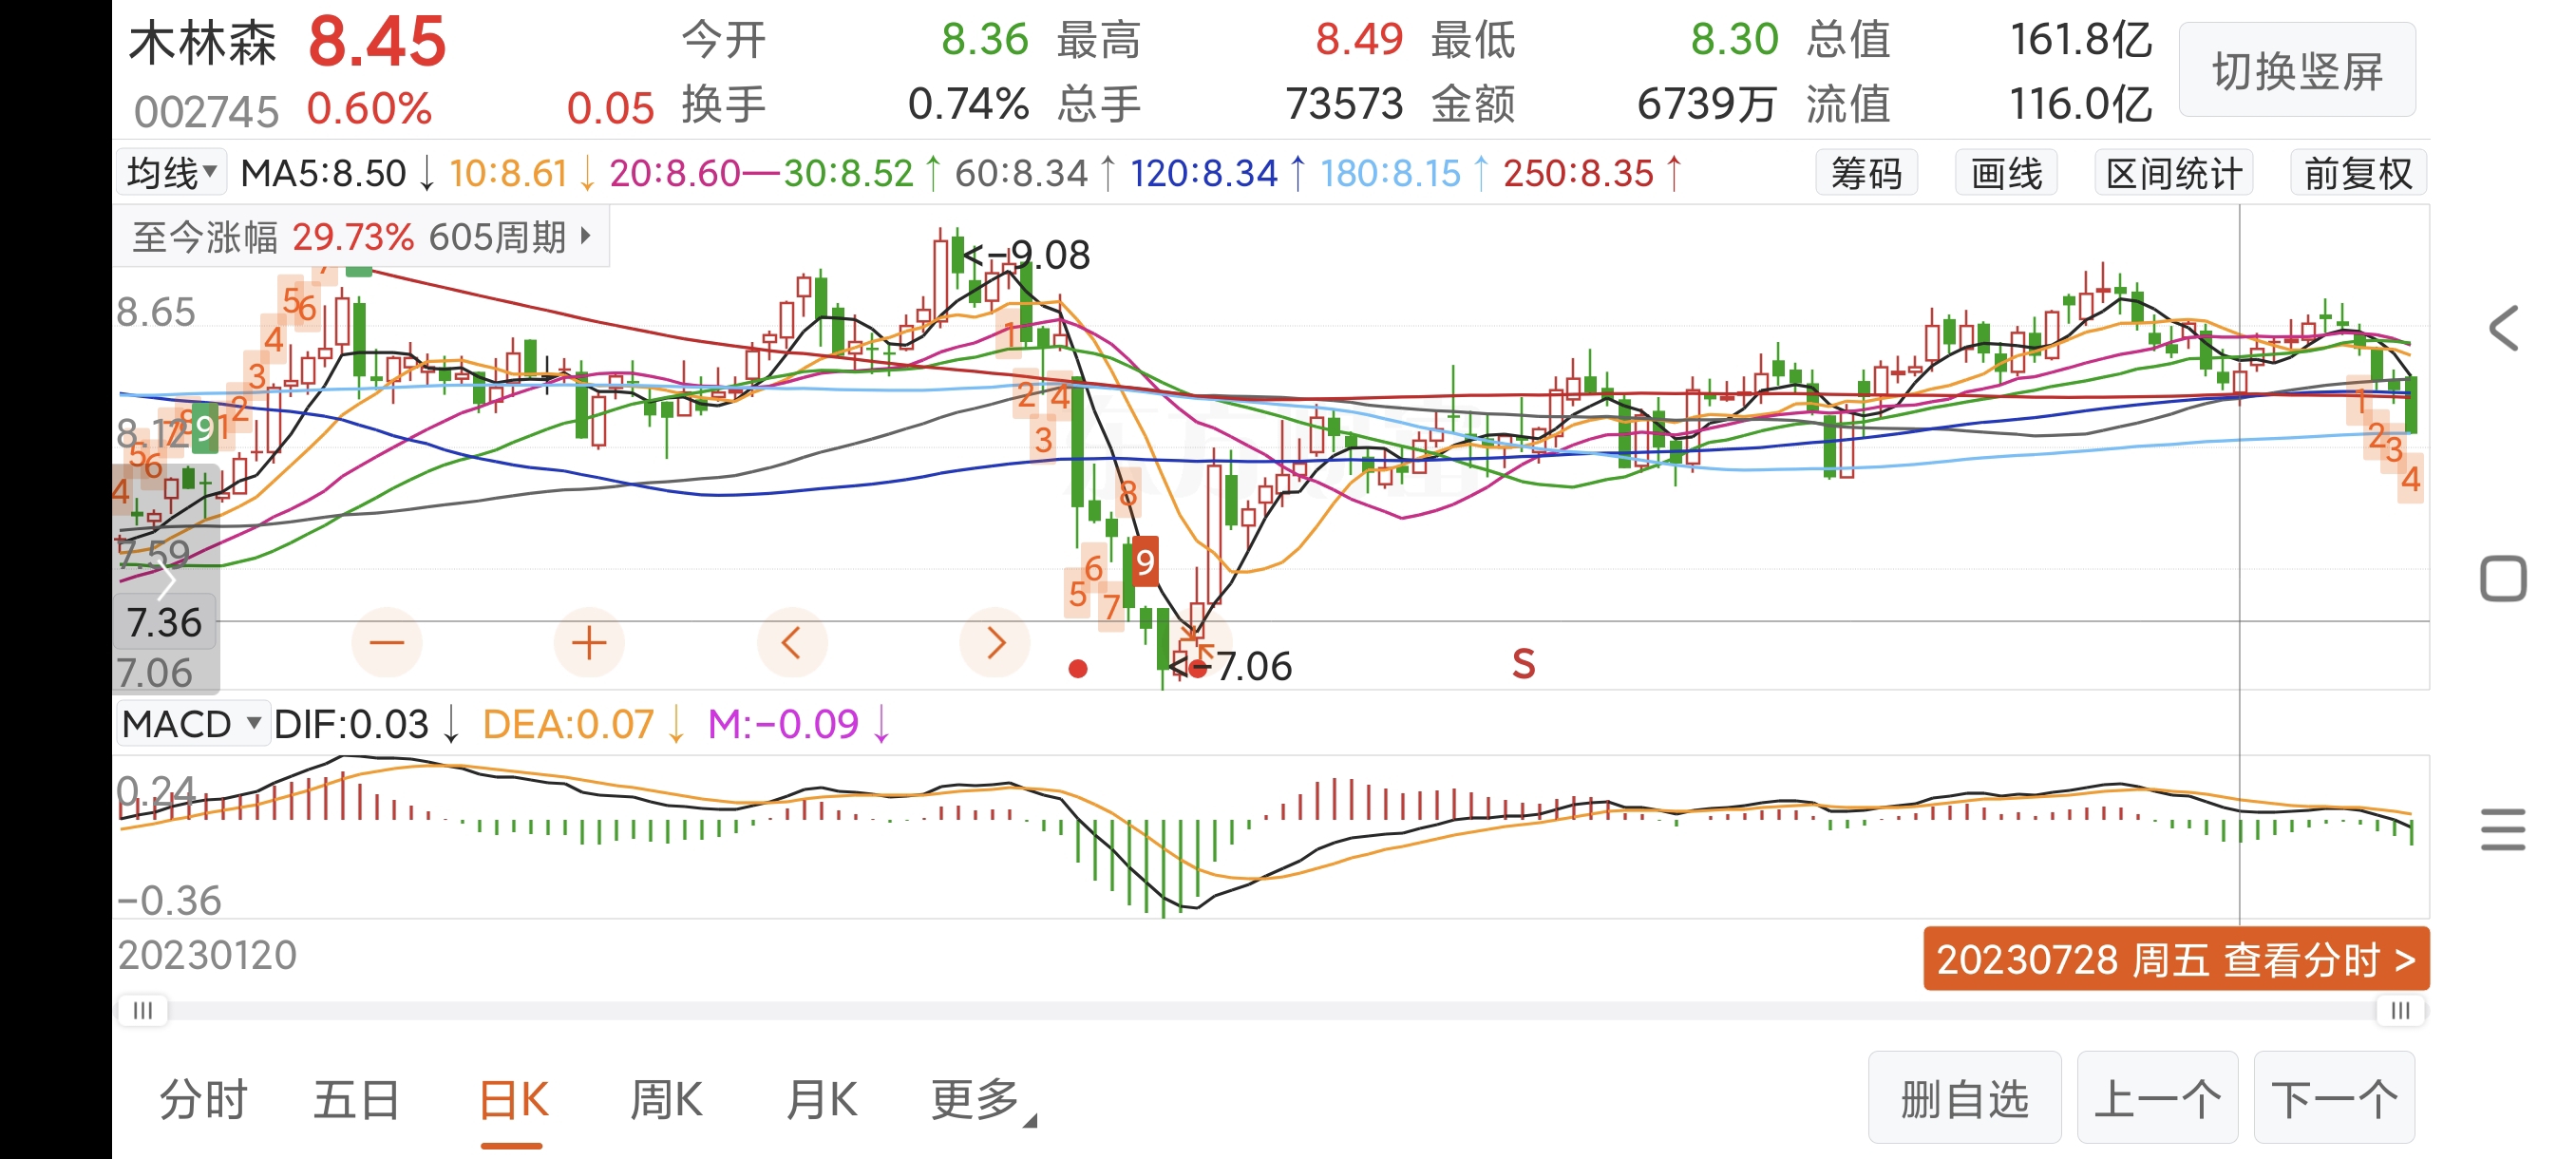The width and height of the screenshot is (2576, 1159).
Task: Switch to the 分时 tab
Action: coord(203,1100)
